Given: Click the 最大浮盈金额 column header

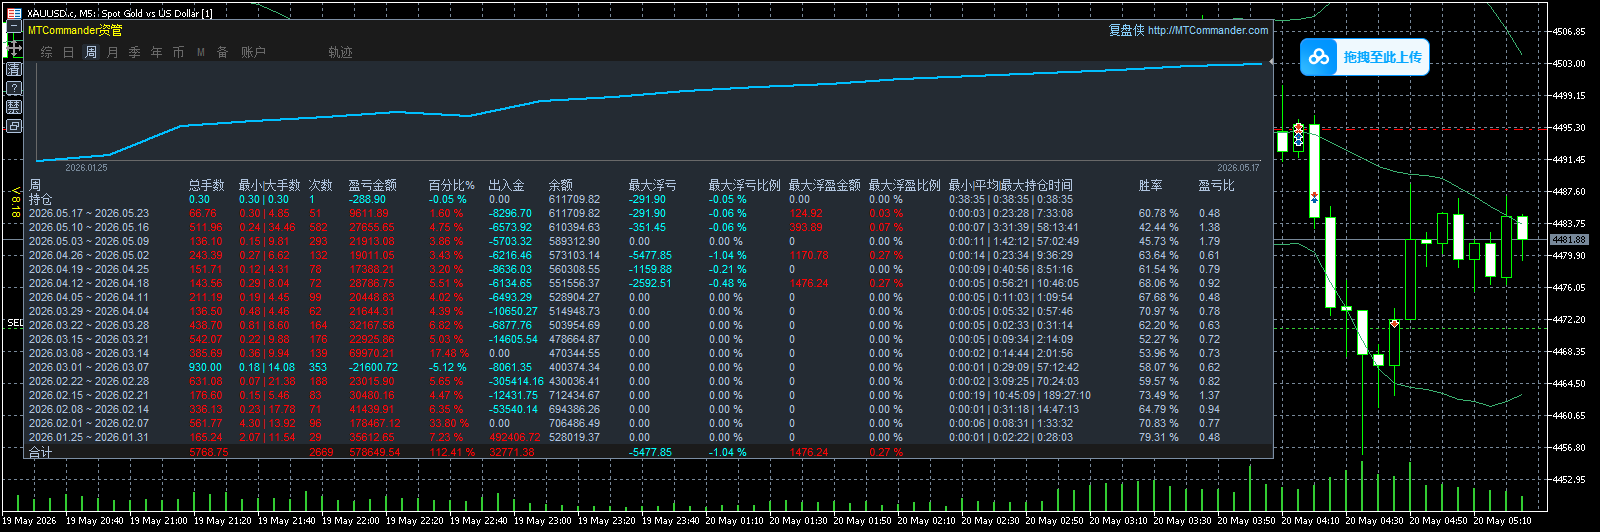Looking at the screenshot, I should [825, 185].
